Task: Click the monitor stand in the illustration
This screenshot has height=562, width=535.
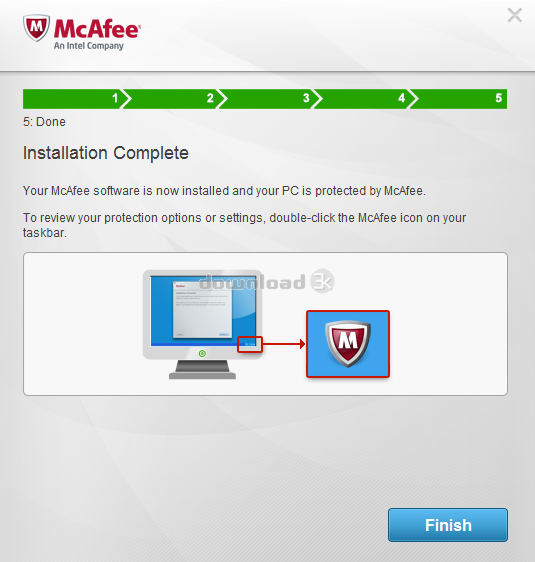Action: (x=202, y=370)
